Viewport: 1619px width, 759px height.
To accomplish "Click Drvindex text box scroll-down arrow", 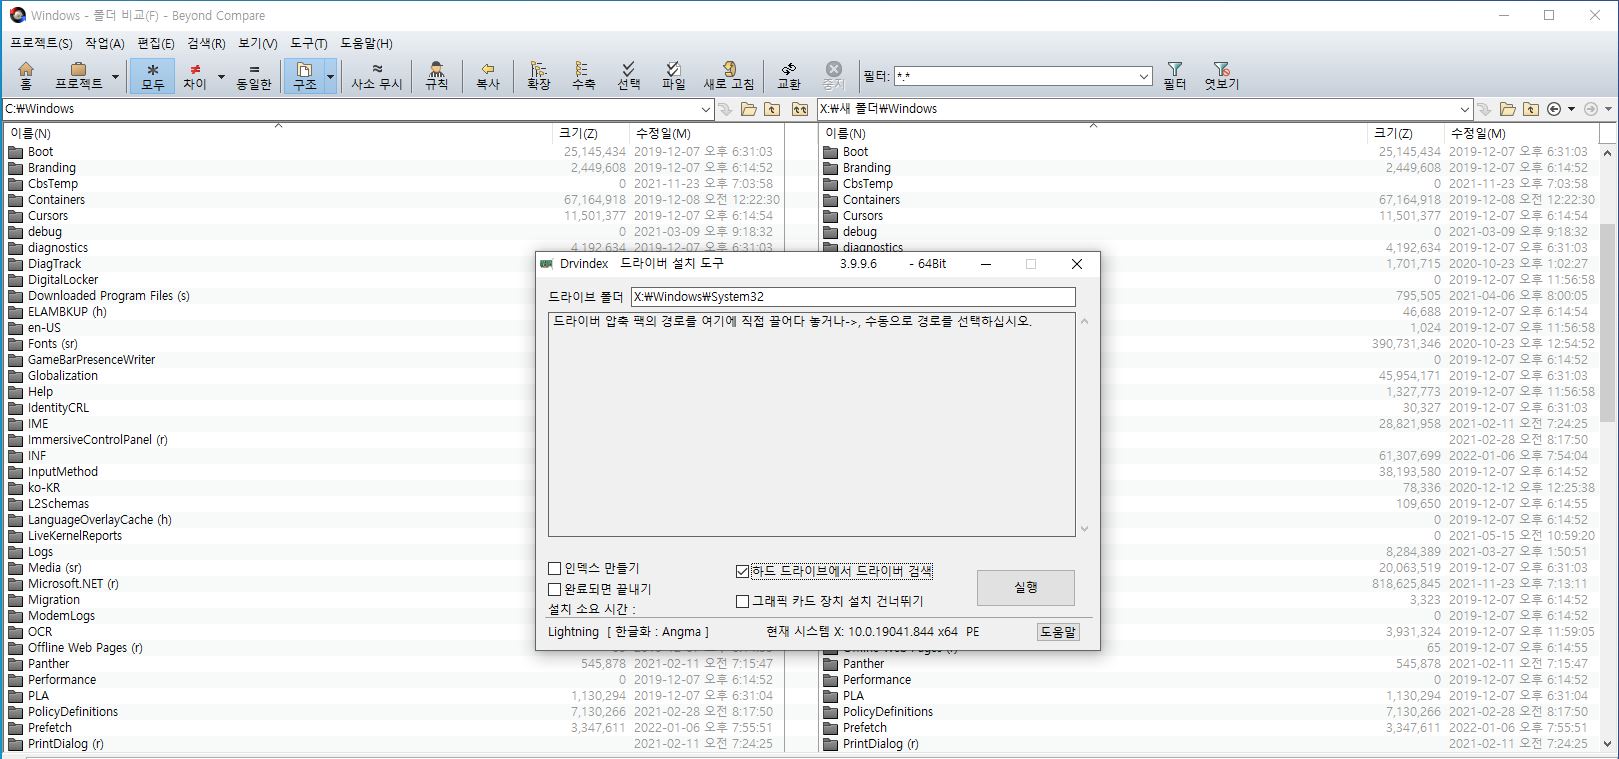I will point(1084,529).
